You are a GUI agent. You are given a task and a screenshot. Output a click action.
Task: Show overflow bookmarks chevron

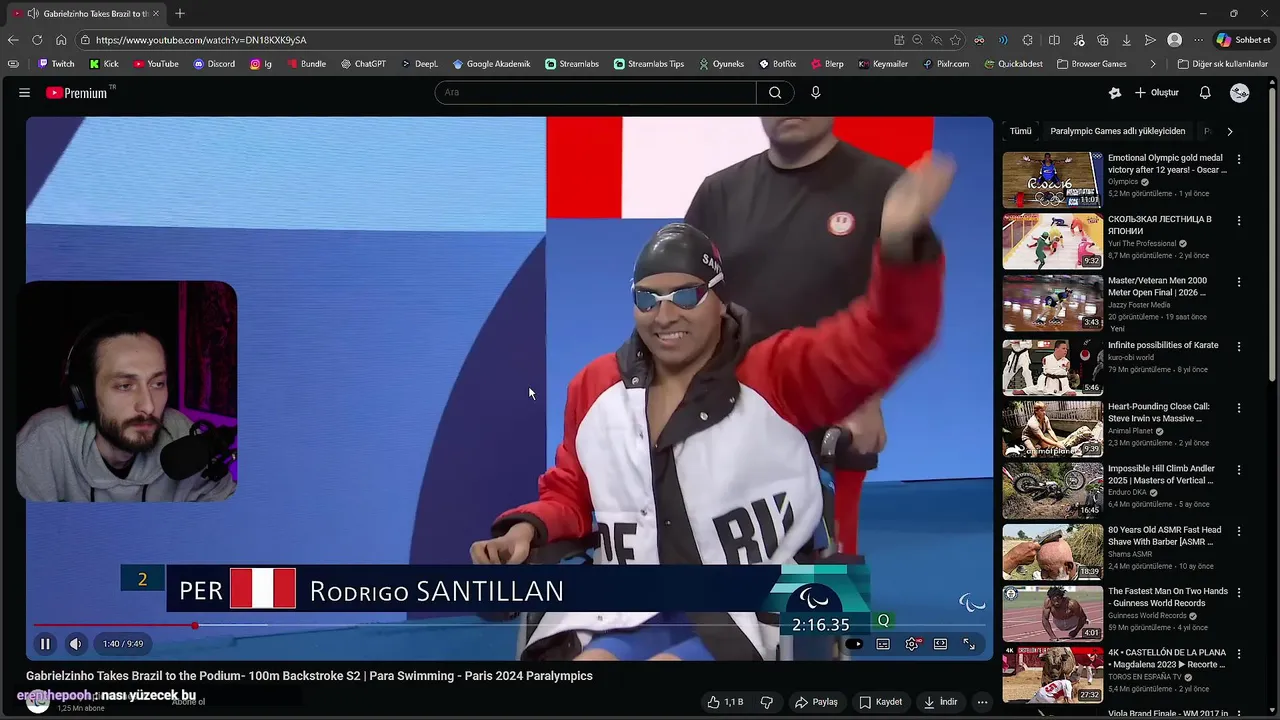tap(1153, 64)
